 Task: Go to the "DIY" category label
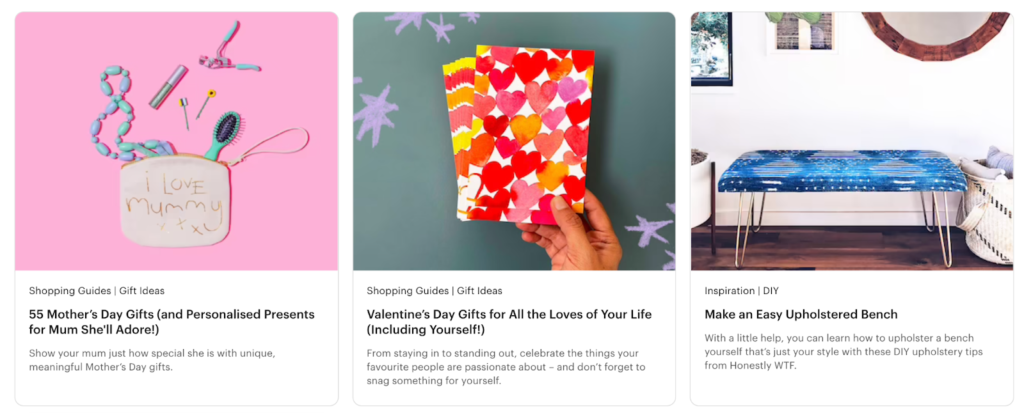pyautogui.click(x=771, y=291)
